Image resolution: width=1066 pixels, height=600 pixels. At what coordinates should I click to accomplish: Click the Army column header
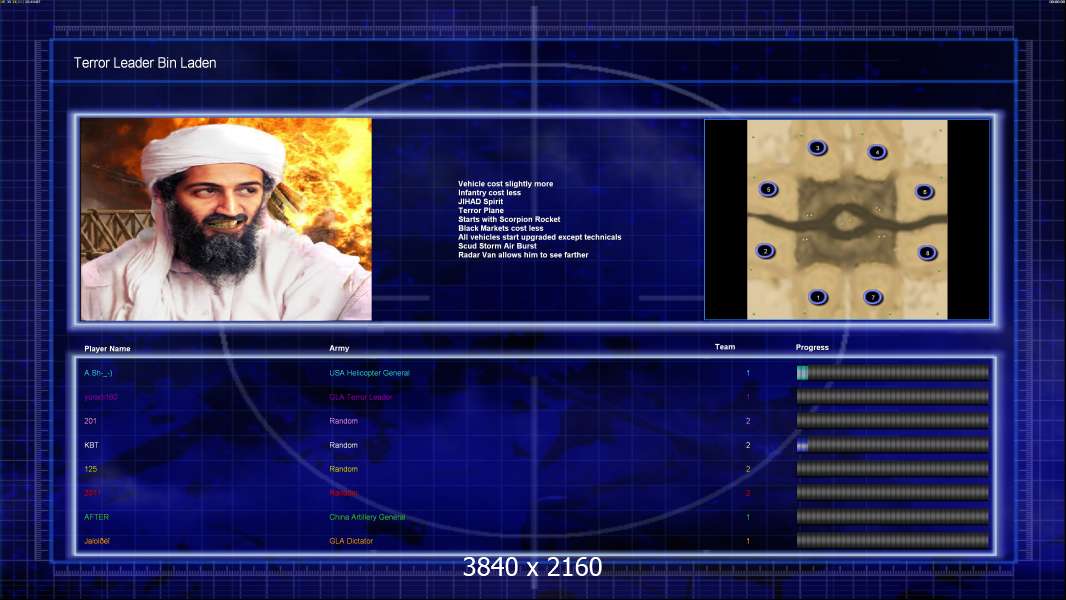coord(339,348)
